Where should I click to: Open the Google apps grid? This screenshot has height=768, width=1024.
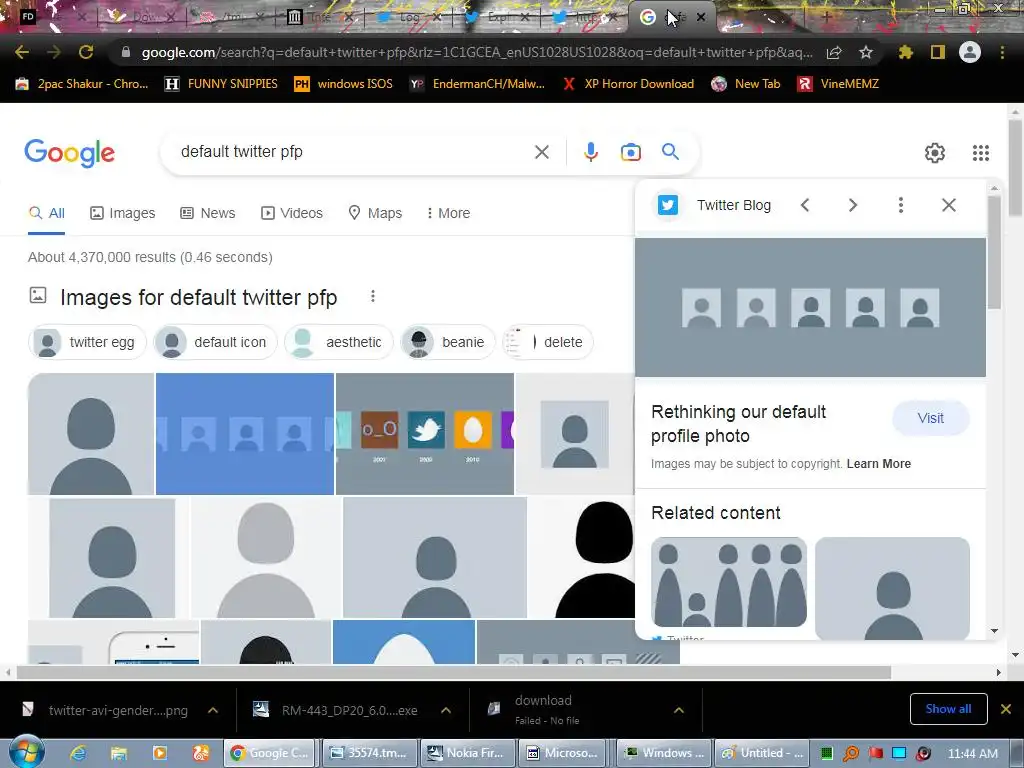[x=981, y=153]
